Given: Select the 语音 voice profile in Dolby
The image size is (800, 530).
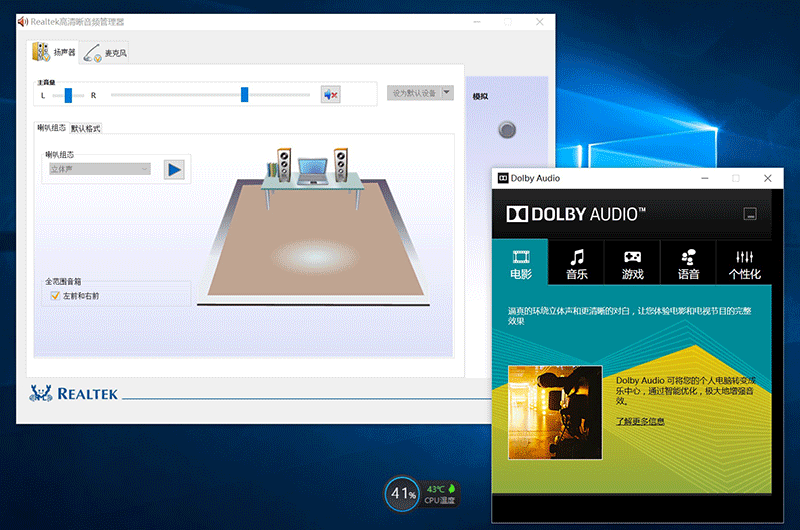Looking at the screenshot, I should pos(688,262).
